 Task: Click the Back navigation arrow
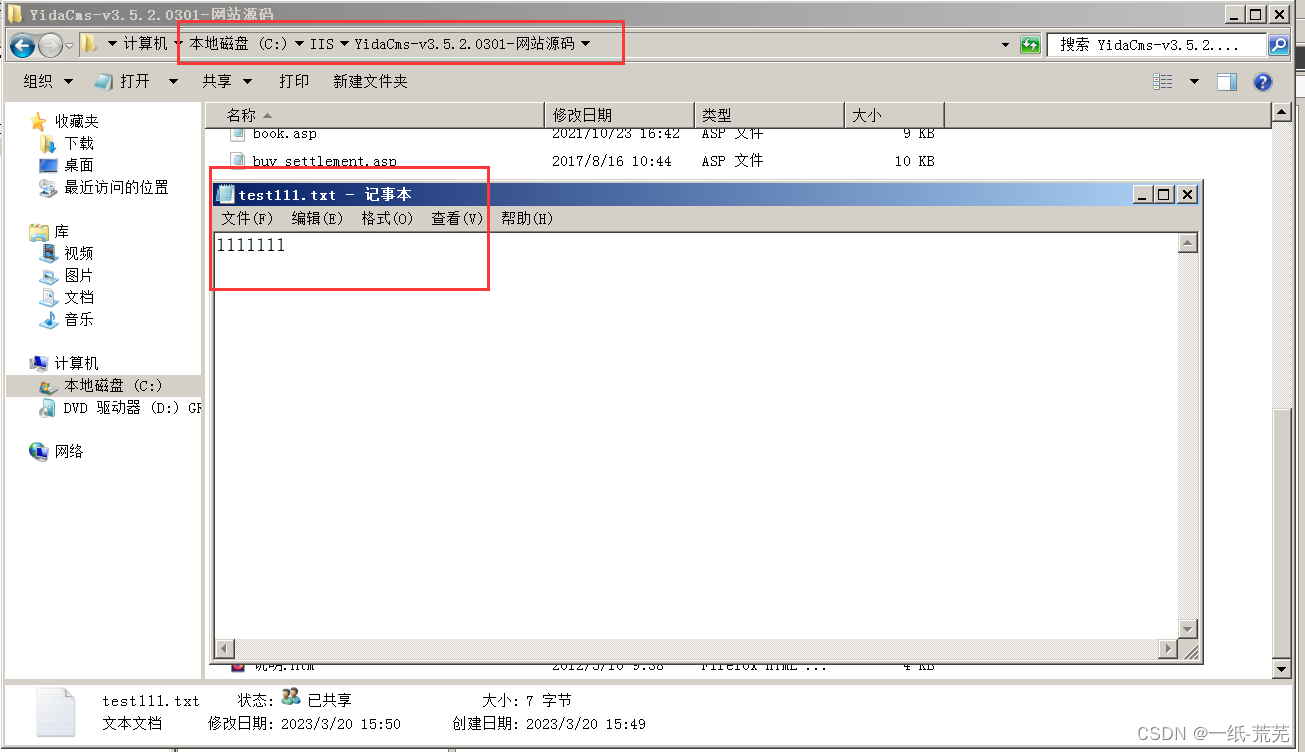pos(22,45)
